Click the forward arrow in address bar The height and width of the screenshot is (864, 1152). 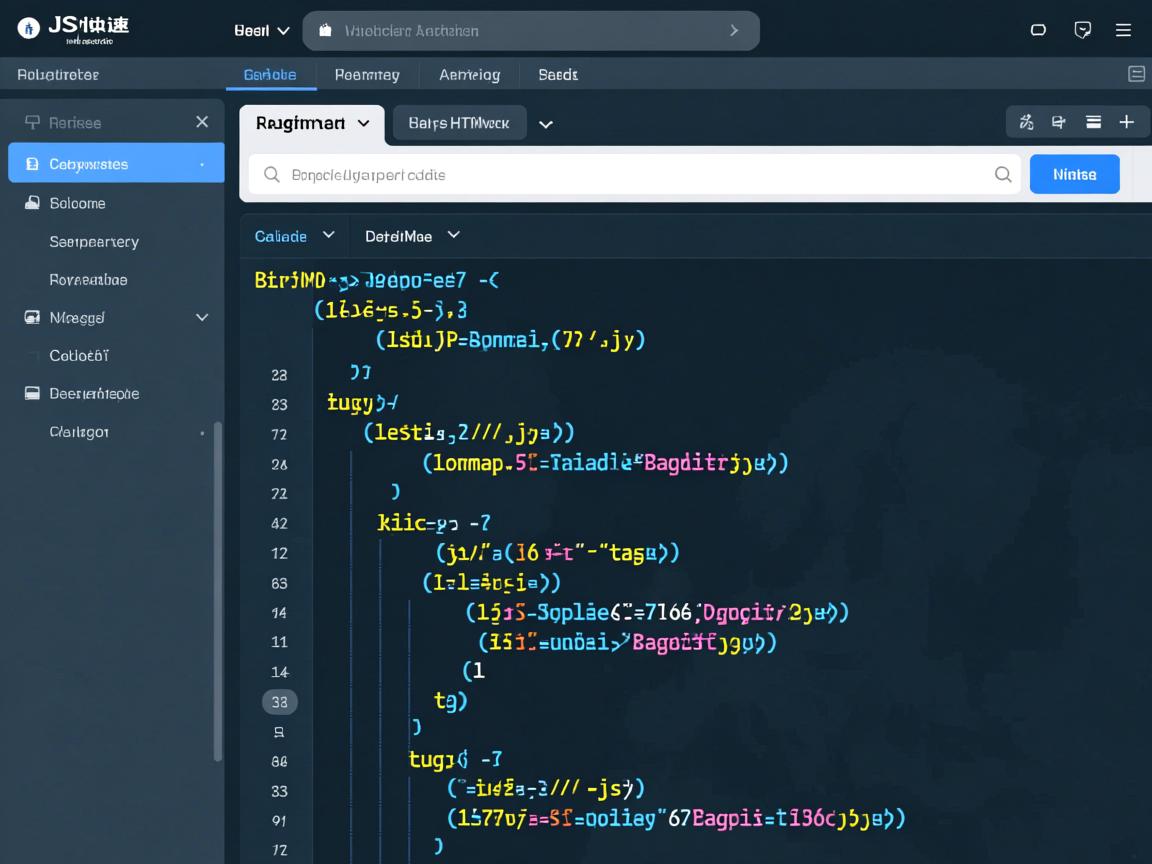pyautogui.click(x=734, y=31)
